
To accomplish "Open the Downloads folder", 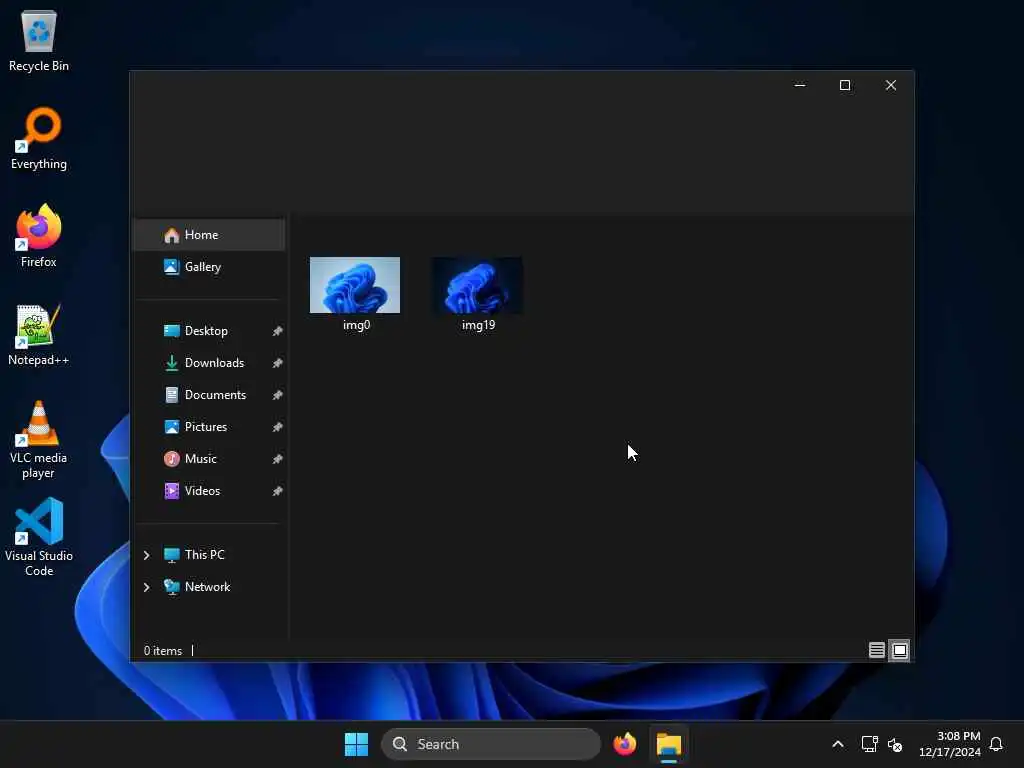I will (x=208, y=363).
